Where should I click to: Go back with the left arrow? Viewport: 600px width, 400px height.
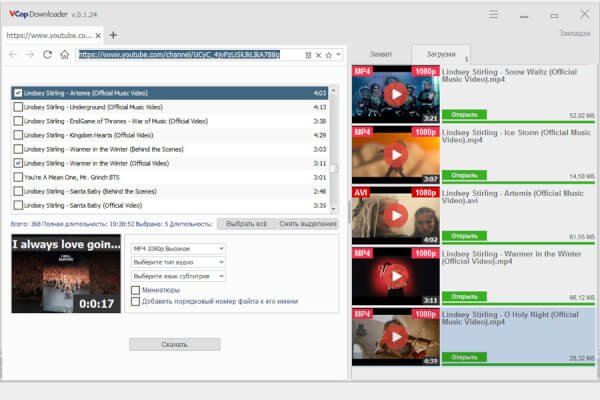(13, 55)
